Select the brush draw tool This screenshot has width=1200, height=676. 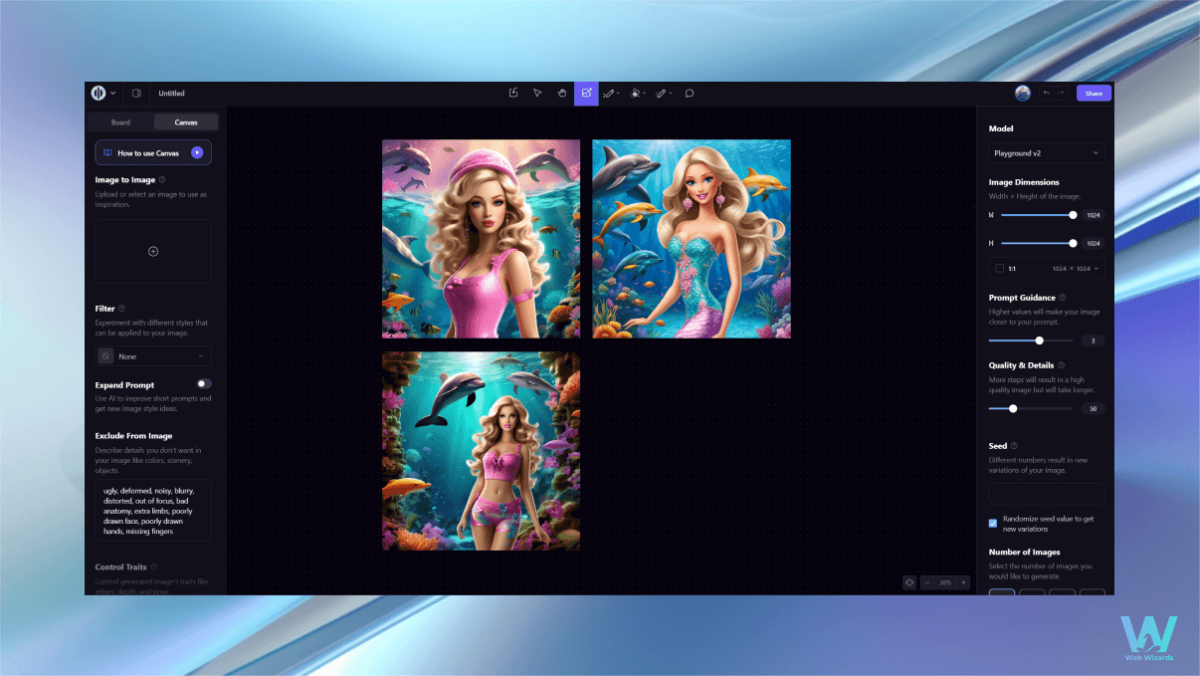pyautogui.click(x=608, y=93)
